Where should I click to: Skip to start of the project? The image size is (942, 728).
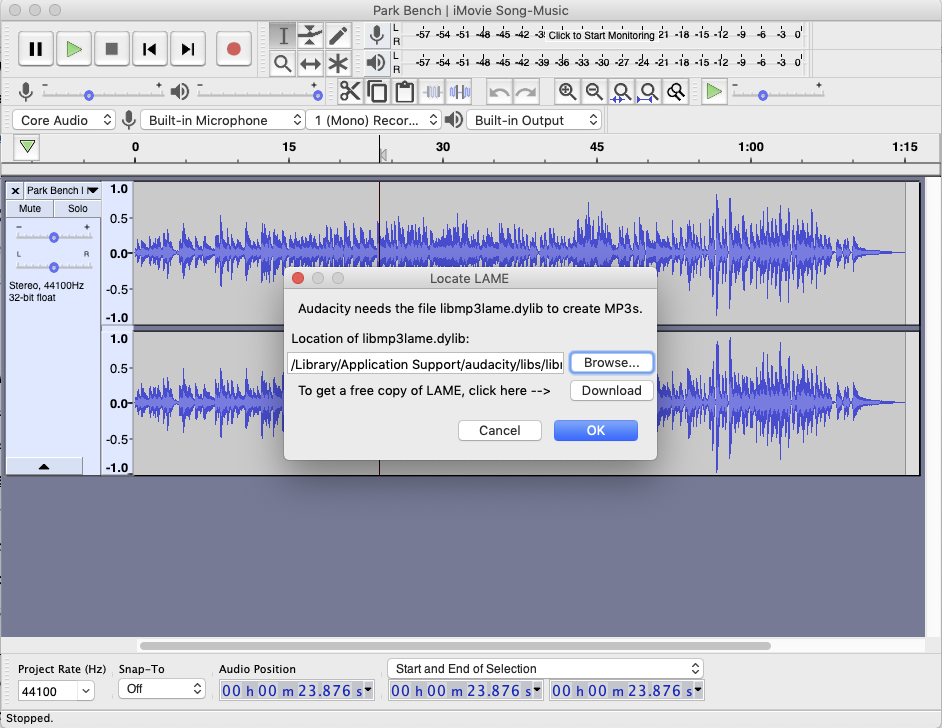click(150, 49)
